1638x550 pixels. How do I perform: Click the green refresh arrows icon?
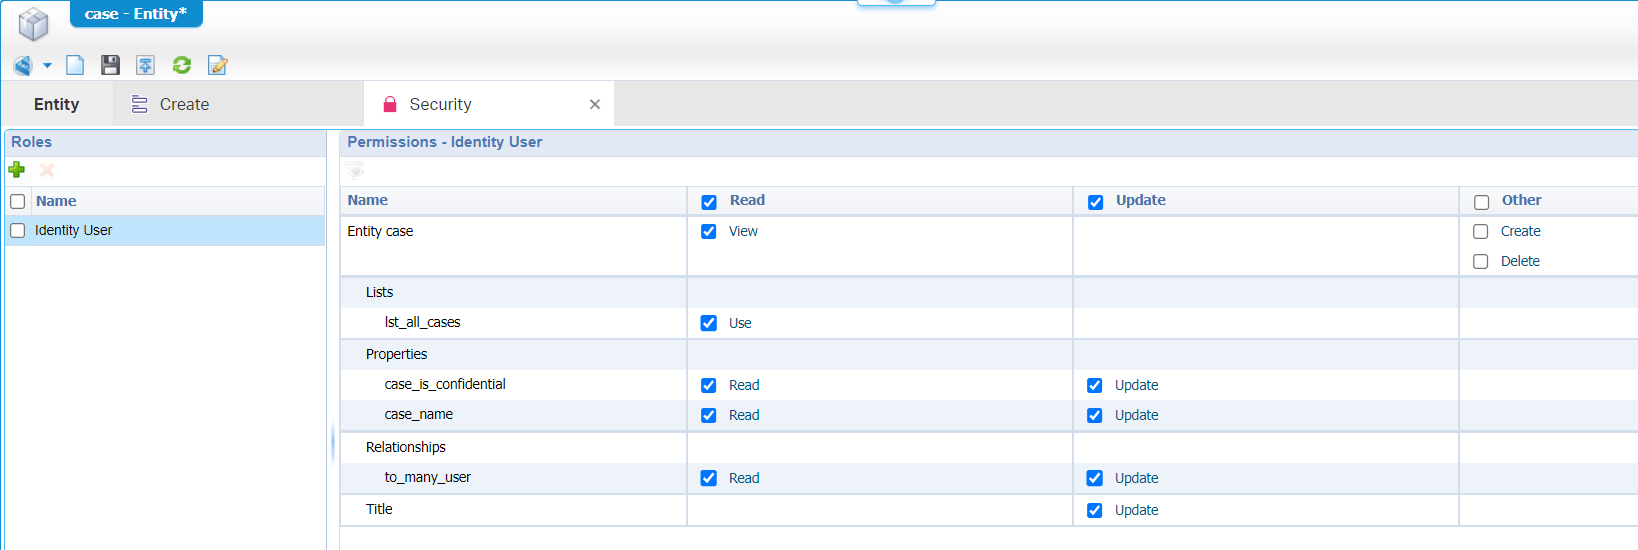pos(182,65)
